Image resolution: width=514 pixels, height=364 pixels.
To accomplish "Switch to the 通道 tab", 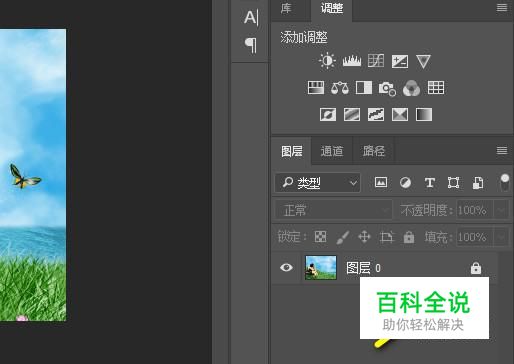I will [x=332, y=151].
